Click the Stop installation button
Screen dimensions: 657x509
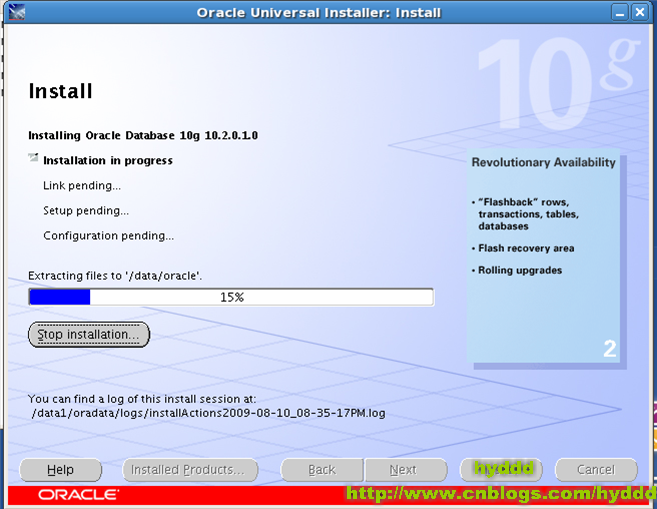pyautogui.click(x=89, y=334)
